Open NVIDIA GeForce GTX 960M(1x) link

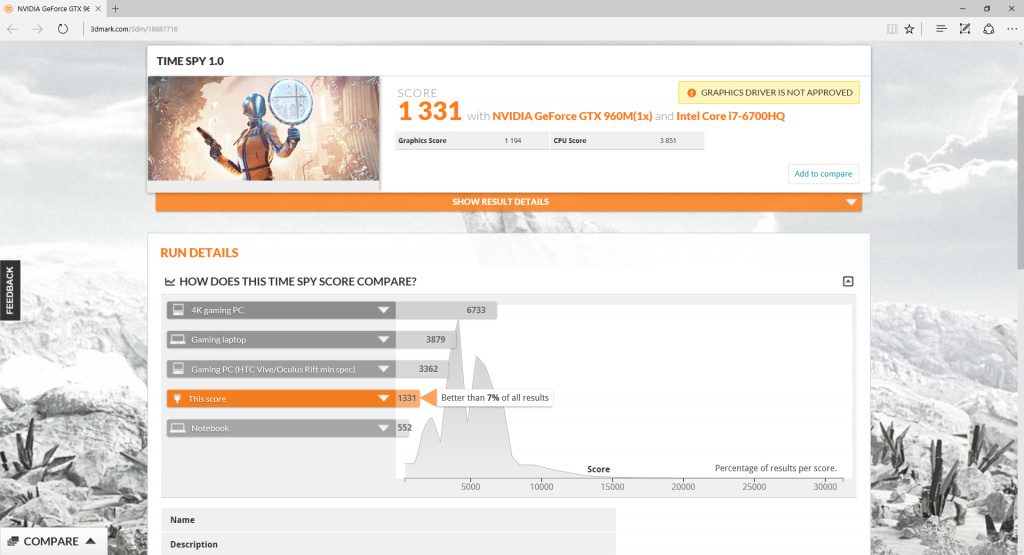click(572, 116)
